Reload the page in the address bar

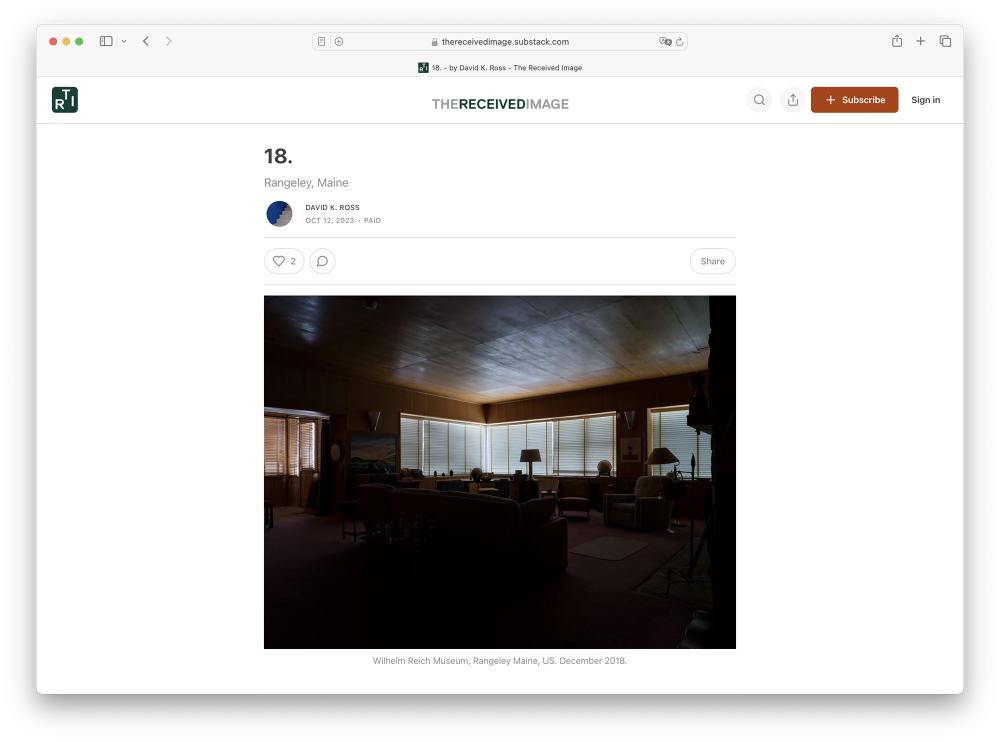coord(680,42)
